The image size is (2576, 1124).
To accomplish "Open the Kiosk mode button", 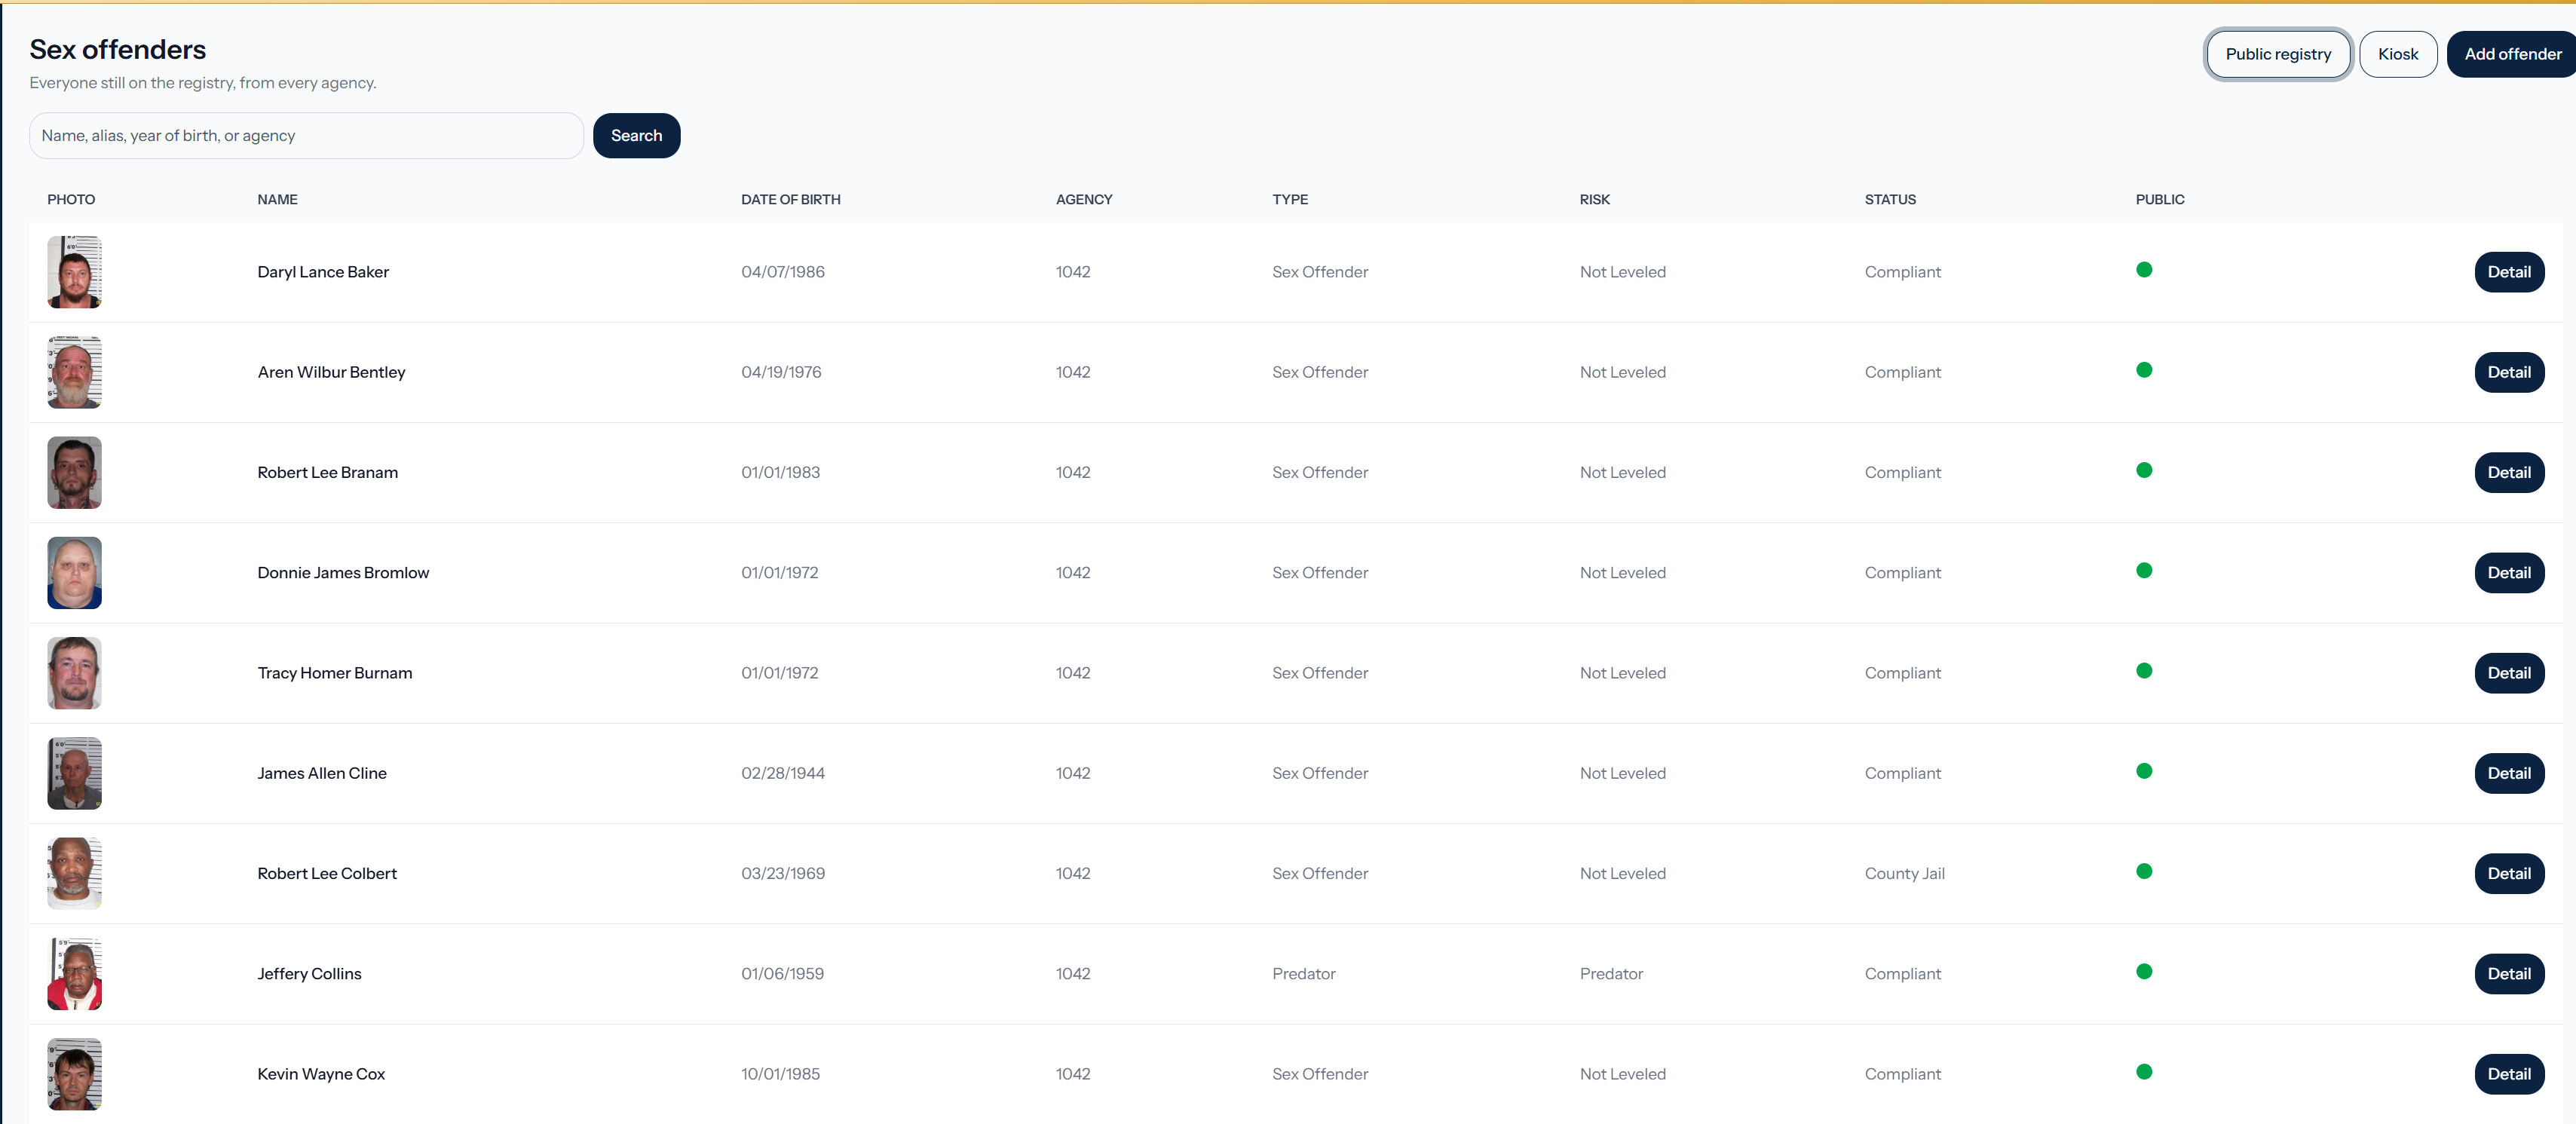I will 2397,54.
